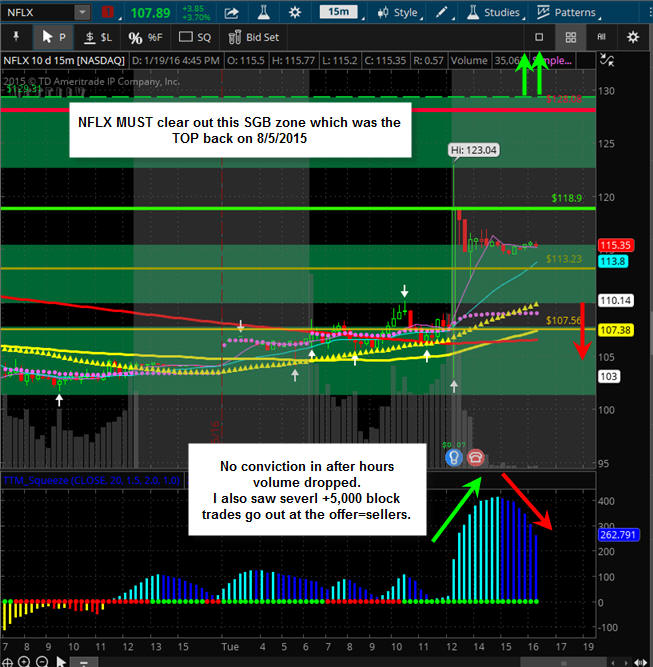653x667 pixels.
Task: Select the pointer cursor tool
Action: 51,37
